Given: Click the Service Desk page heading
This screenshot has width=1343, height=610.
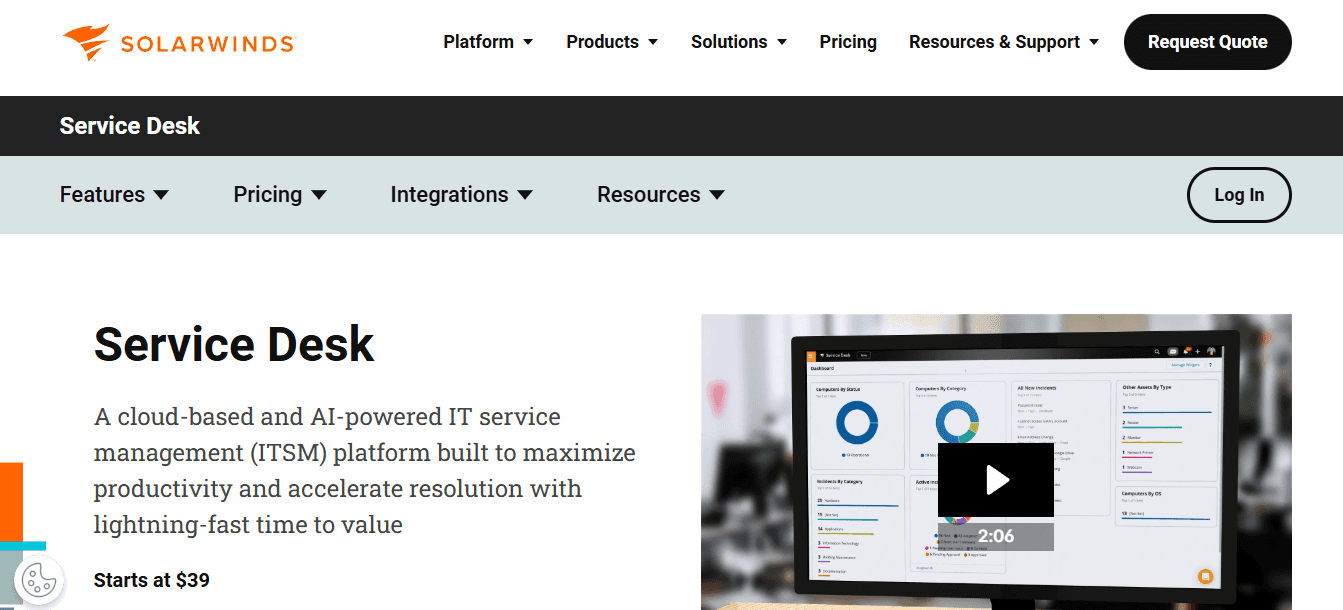Looking at the screenshot, I should (233, 344).
